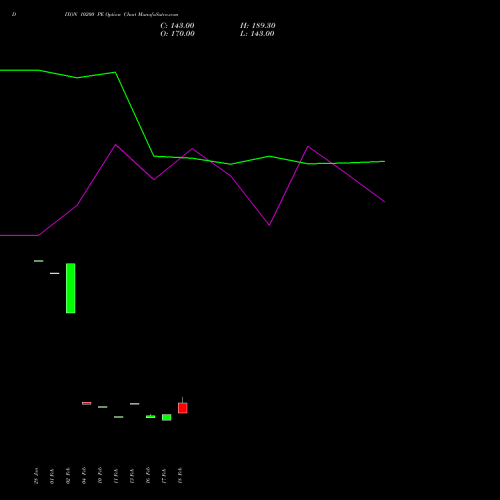Select the 02 Feb date label on the axis

coord(68,476)
